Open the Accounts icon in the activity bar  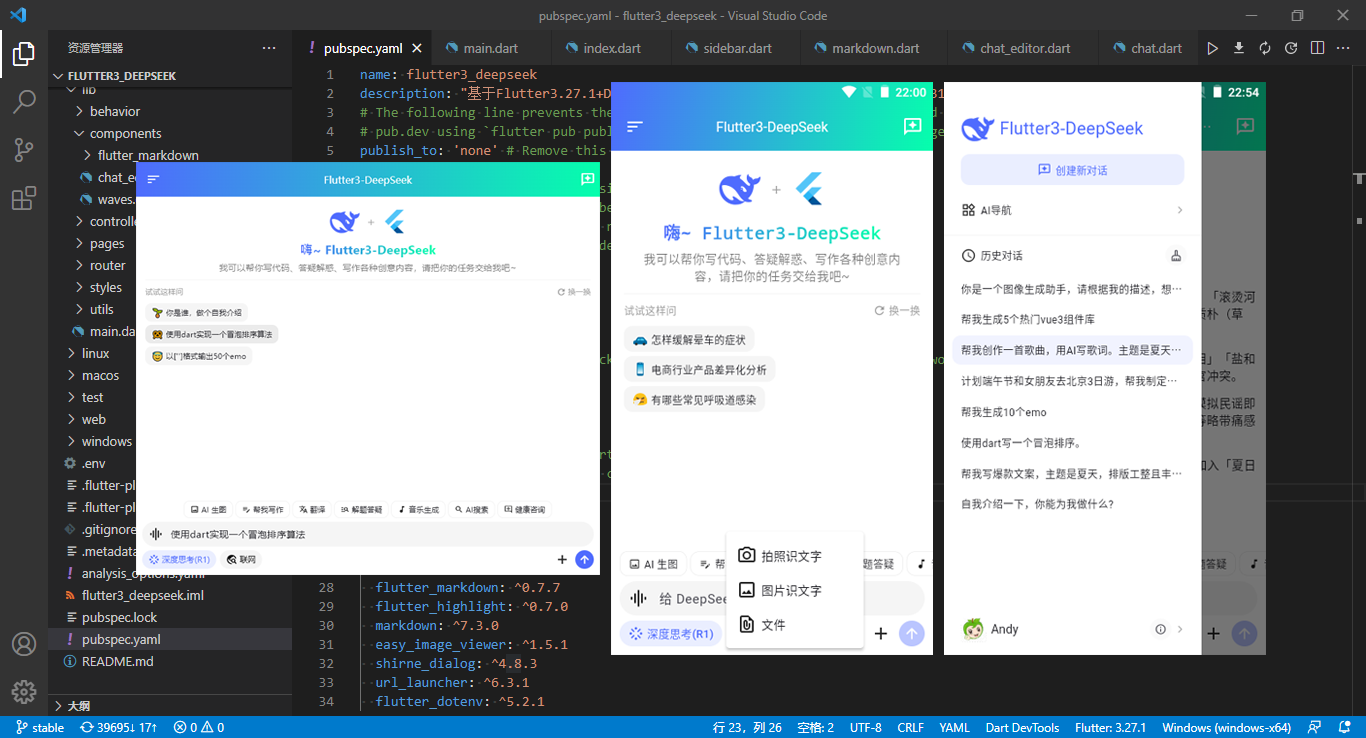[24, 644]
